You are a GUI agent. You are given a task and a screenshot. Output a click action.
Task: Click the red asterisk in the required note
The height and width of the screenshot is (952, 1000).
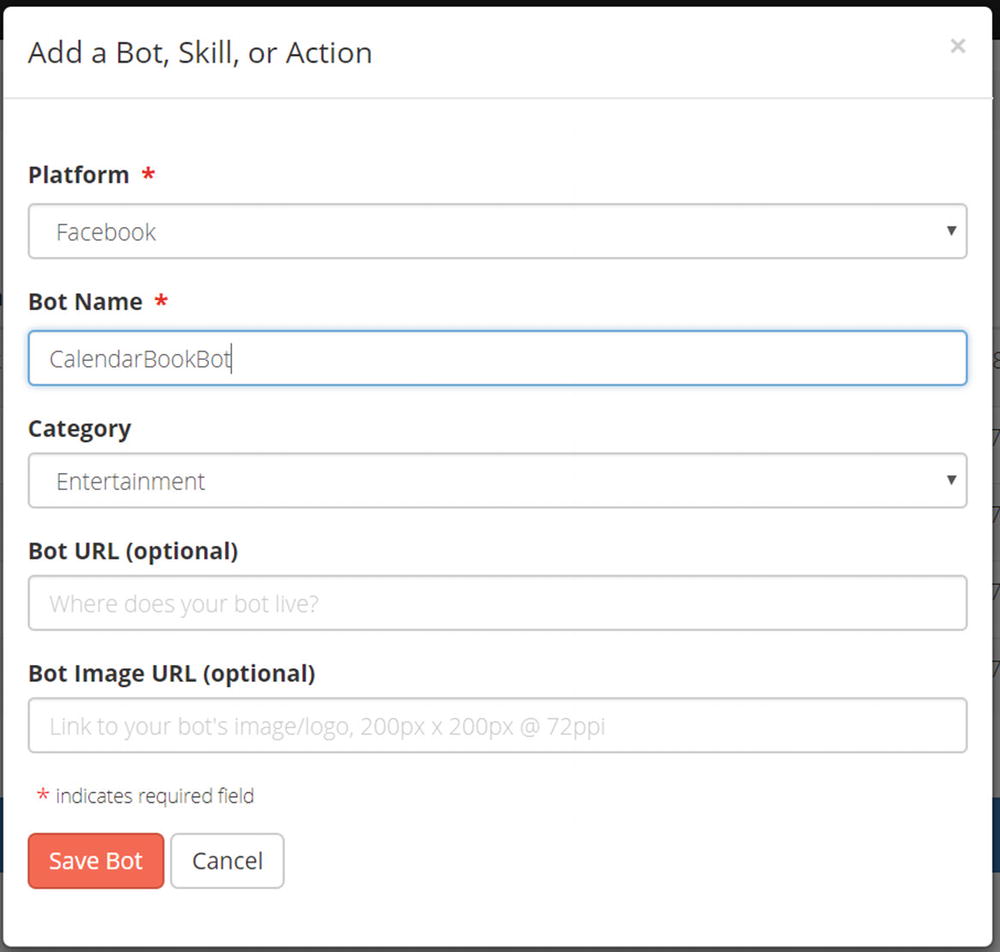click(x=43, y=796)
